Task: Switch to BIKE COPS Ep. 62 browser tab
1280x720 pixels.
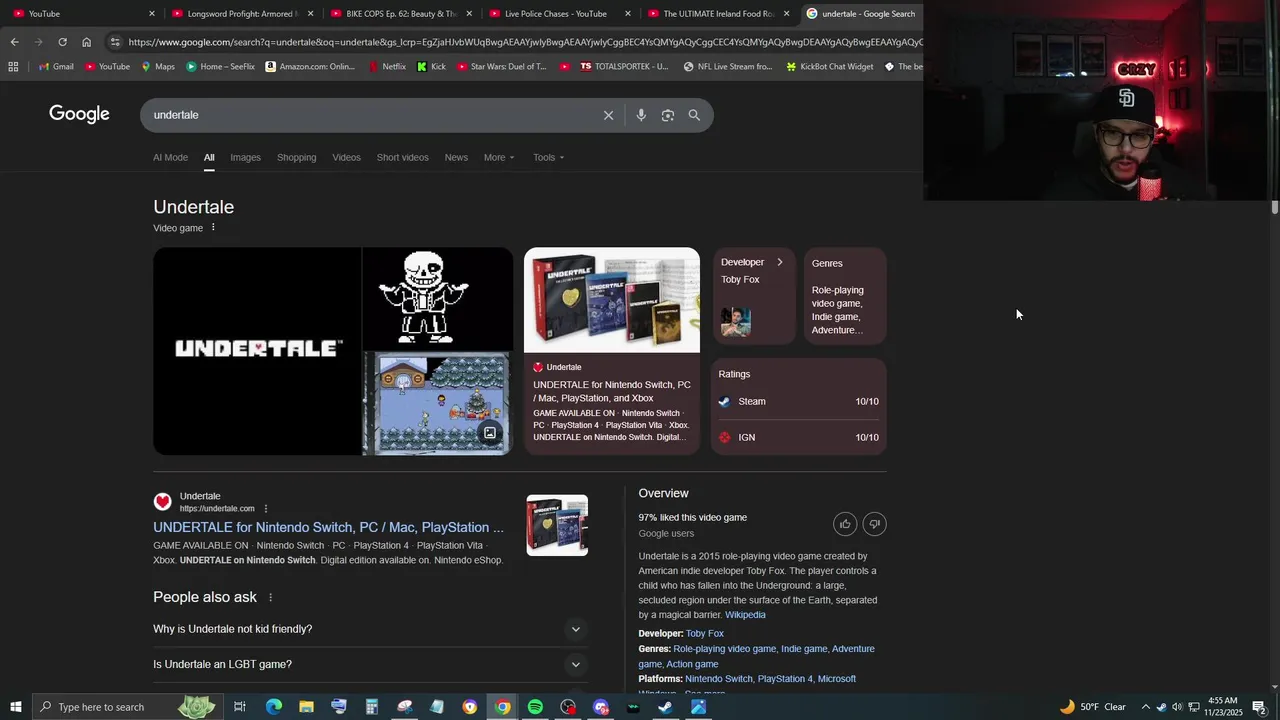Action: click(400, 14)
